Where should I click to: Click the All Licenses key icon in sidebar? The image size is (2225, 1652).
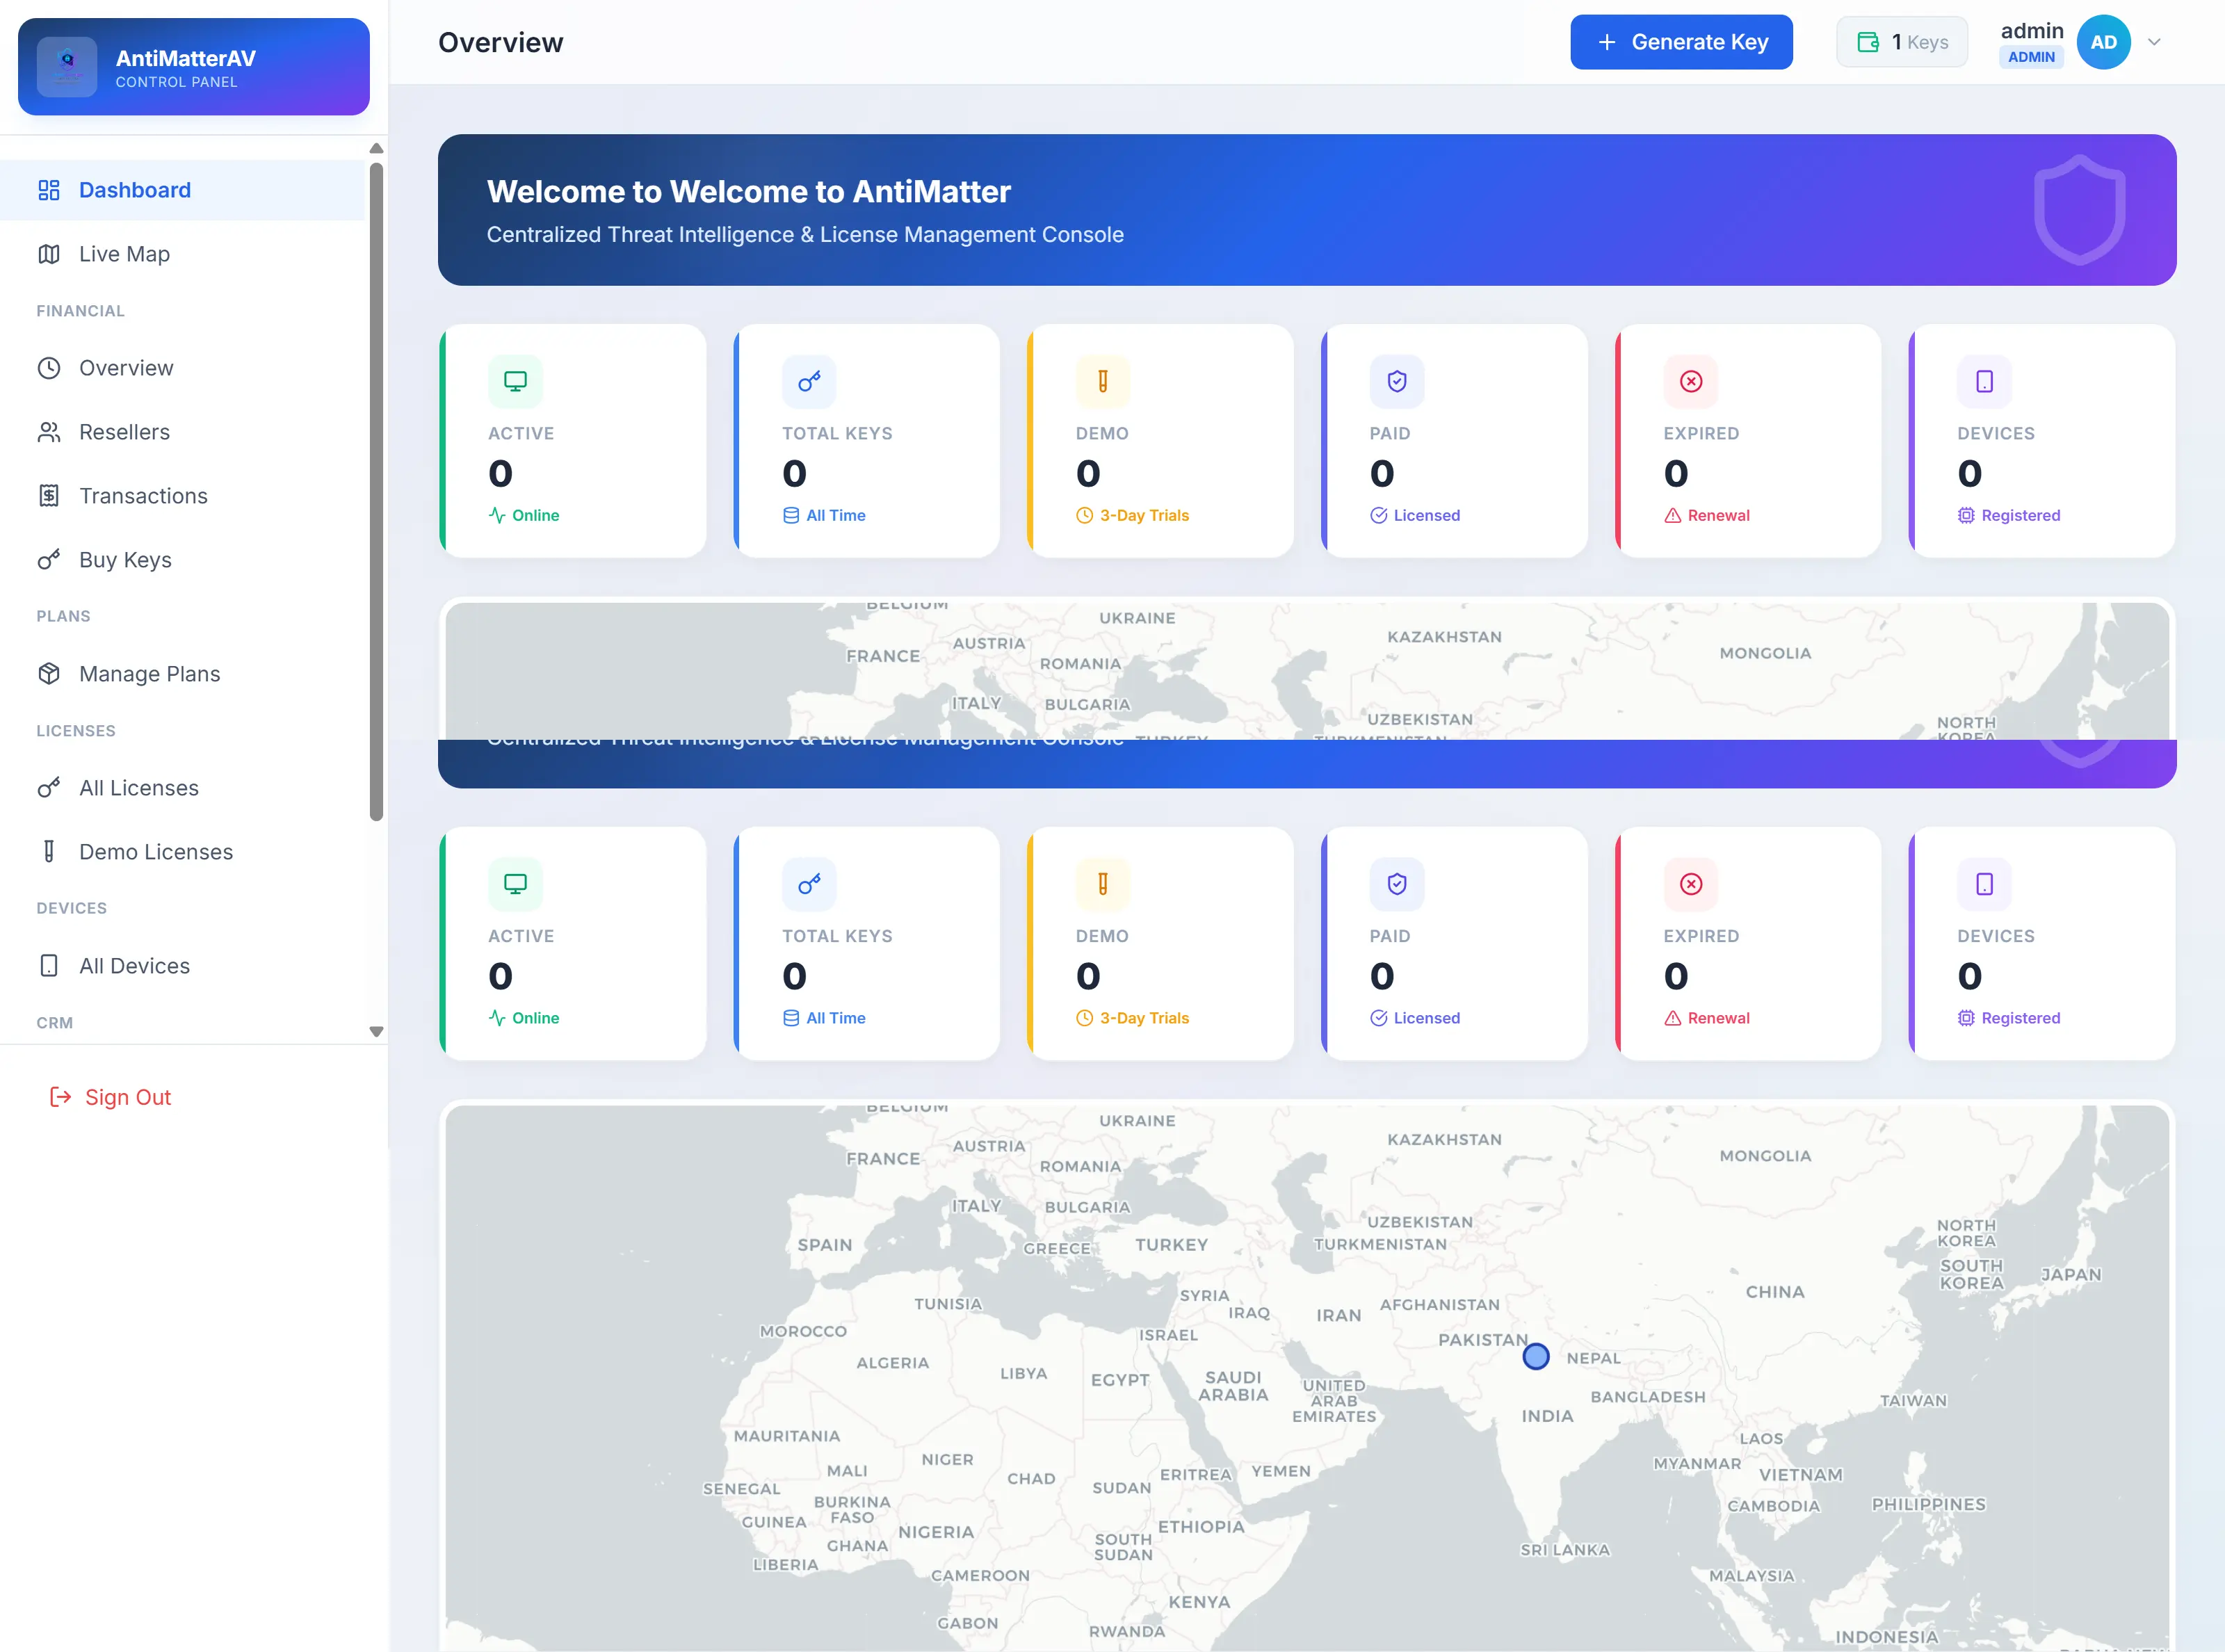pyautogui.click(x=50, y=787)
